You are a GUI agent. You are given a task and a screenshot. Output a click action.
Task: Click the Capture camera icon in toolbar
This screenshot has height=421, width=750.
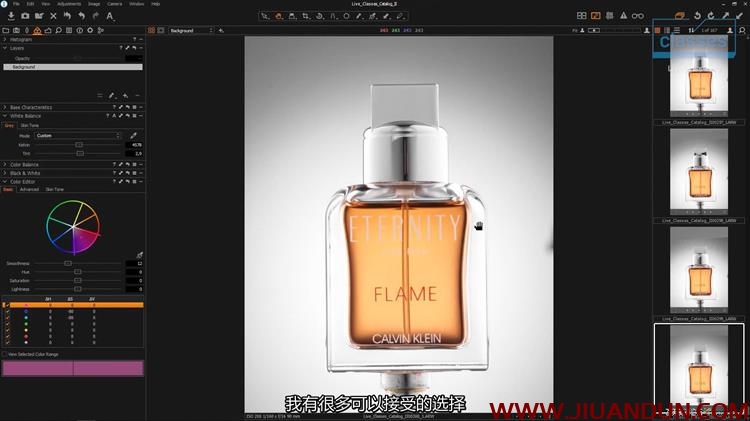(25, 16)
